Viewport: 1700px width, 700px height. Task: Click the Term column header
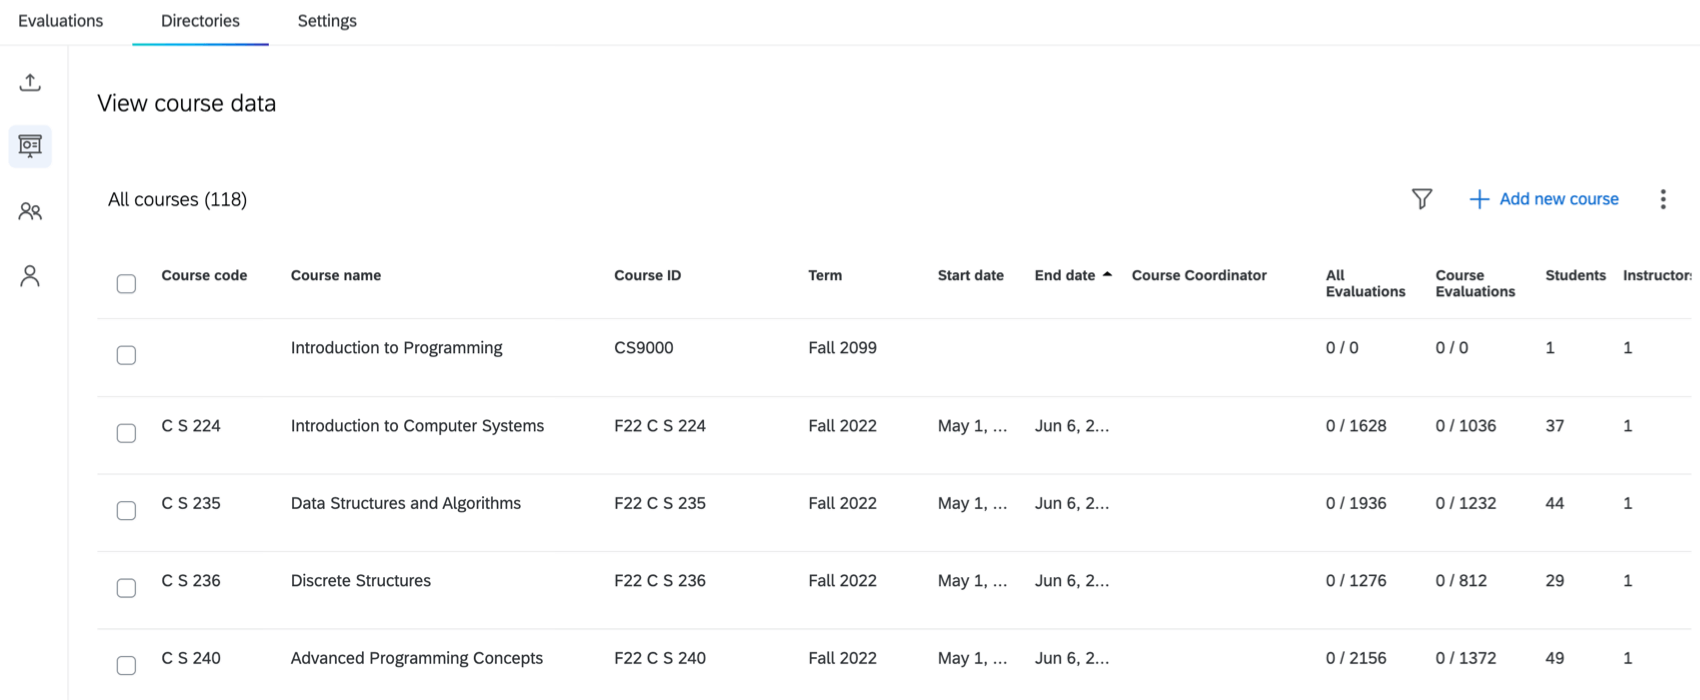825,275
